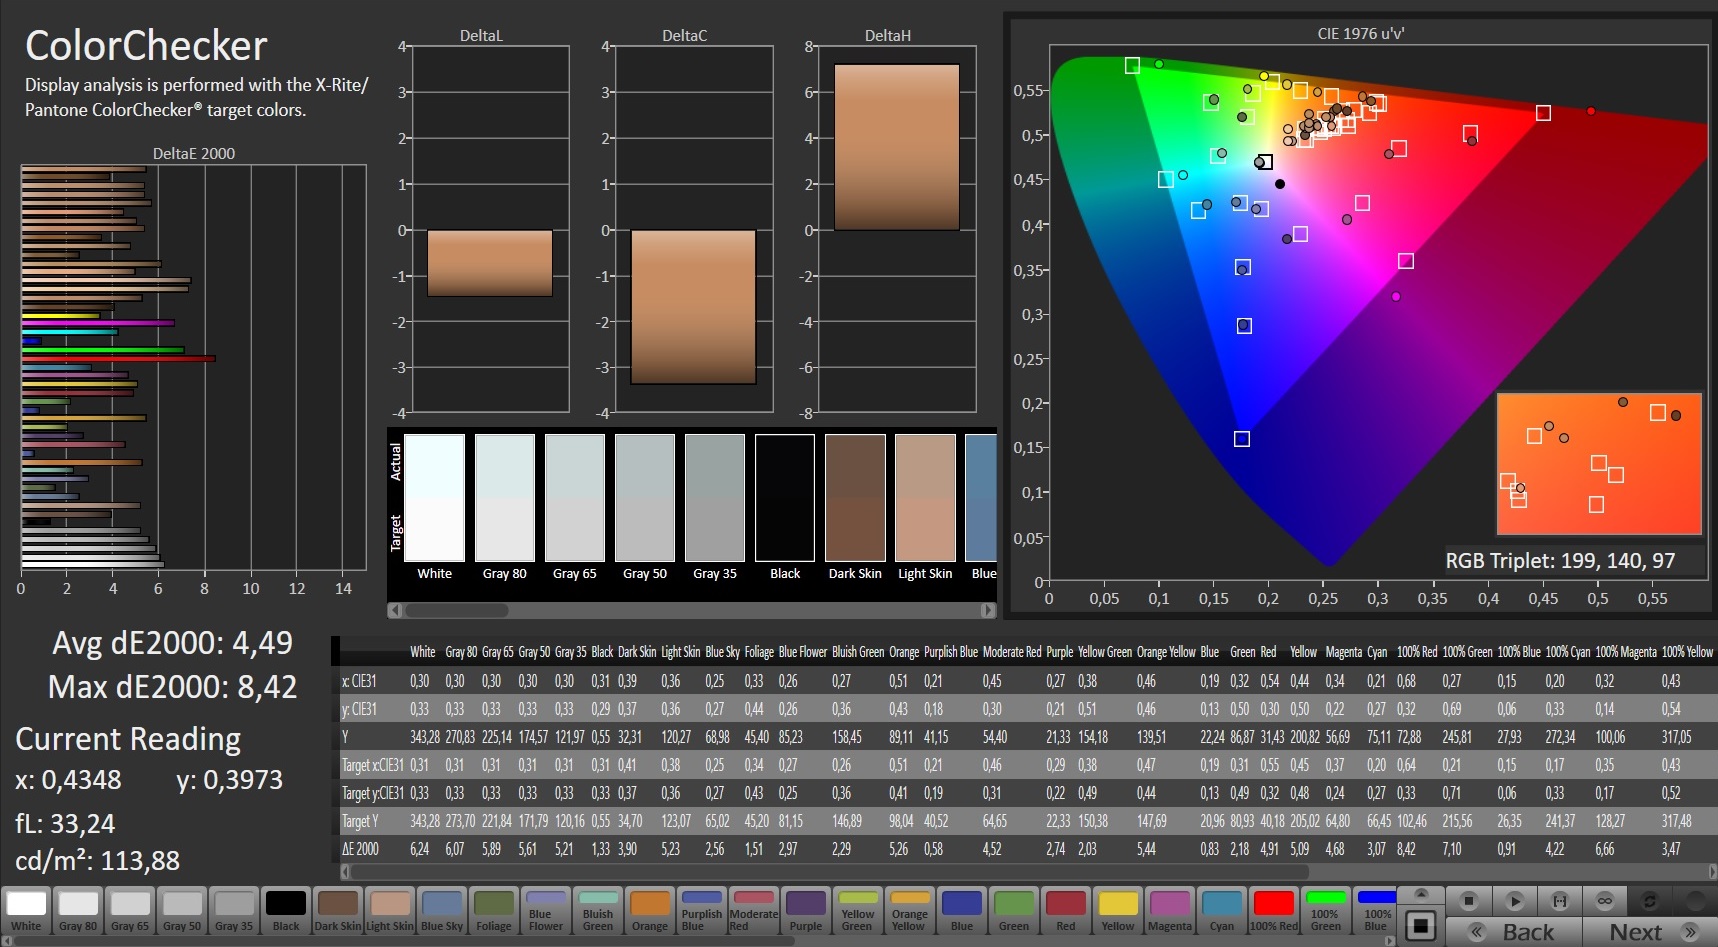The width and height of the screenshot is (1718, 947).
Task: Click left arrow of Actual/Target swatch scrollbar
Action: pyautogui.click(x=395, y=610)
